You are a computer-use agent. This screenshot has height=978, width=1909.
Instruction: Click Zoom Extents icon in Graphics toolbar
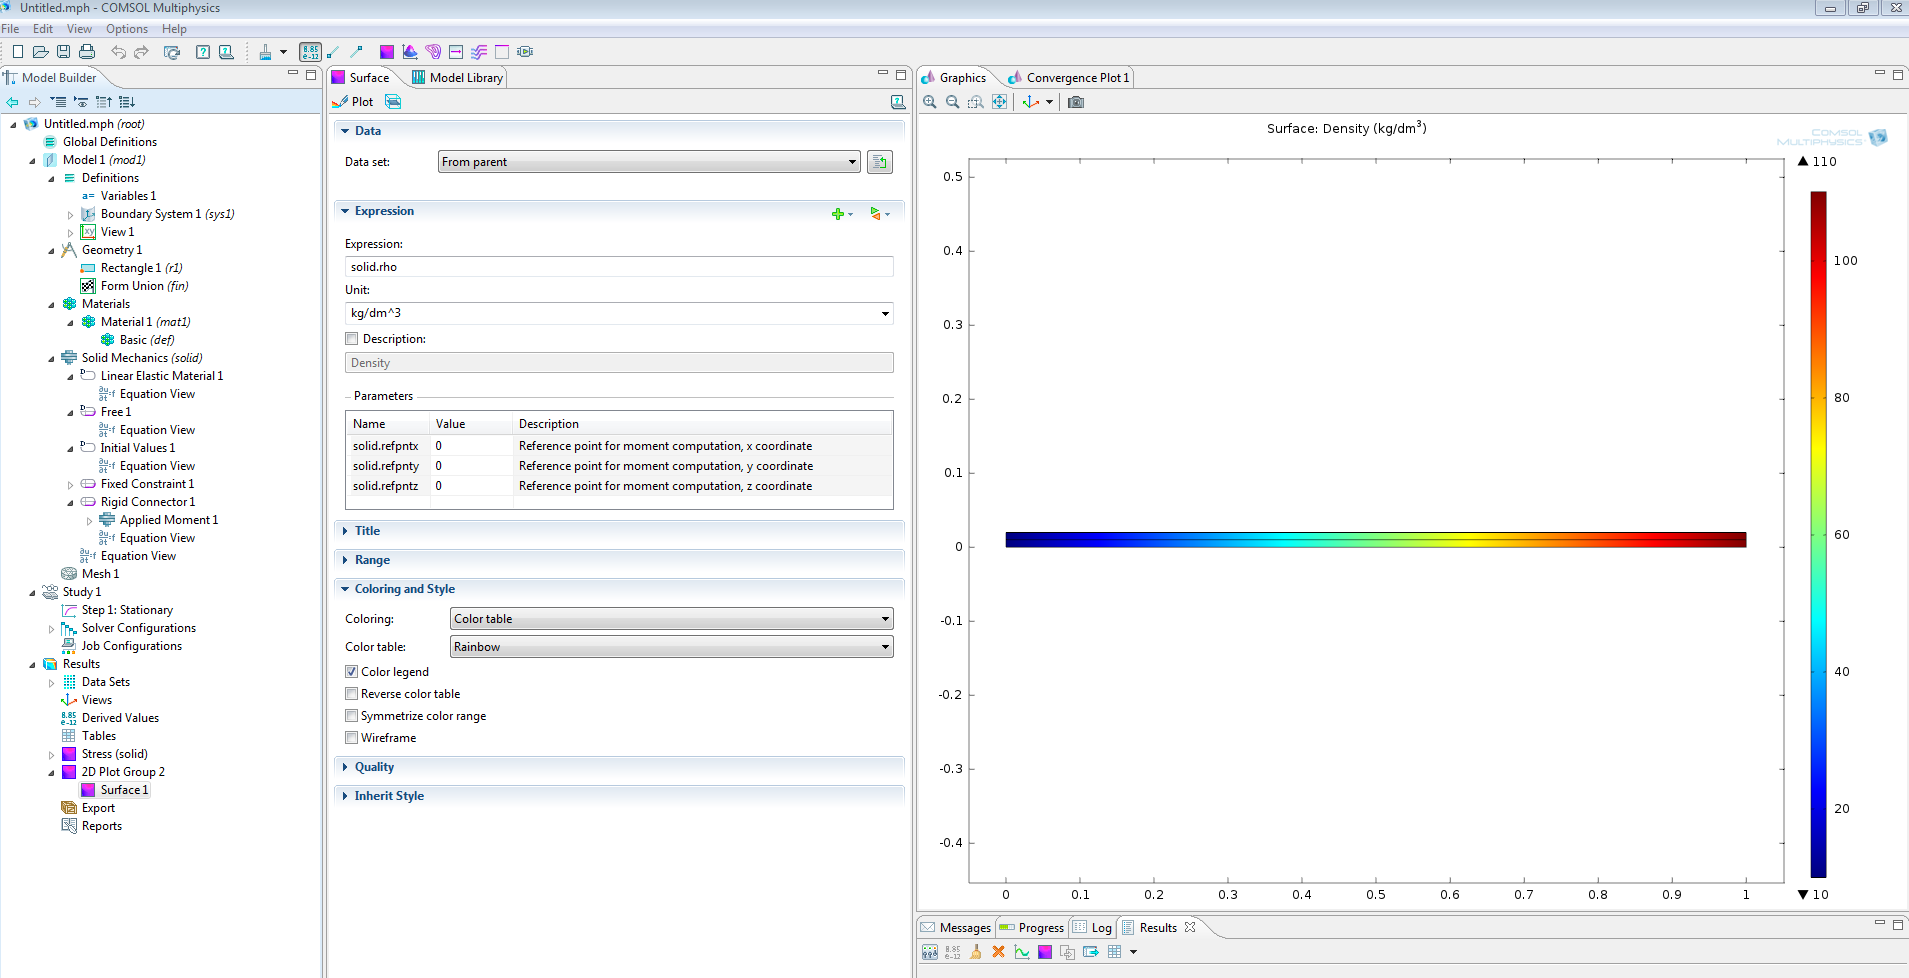click(999, 102)
